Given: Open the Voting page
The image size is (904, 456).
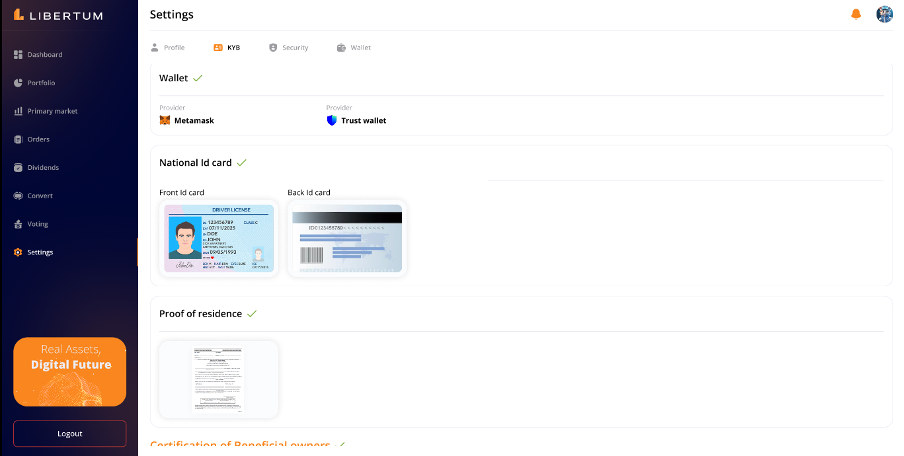Looking at the screenshot, I should tap(37, 224).
